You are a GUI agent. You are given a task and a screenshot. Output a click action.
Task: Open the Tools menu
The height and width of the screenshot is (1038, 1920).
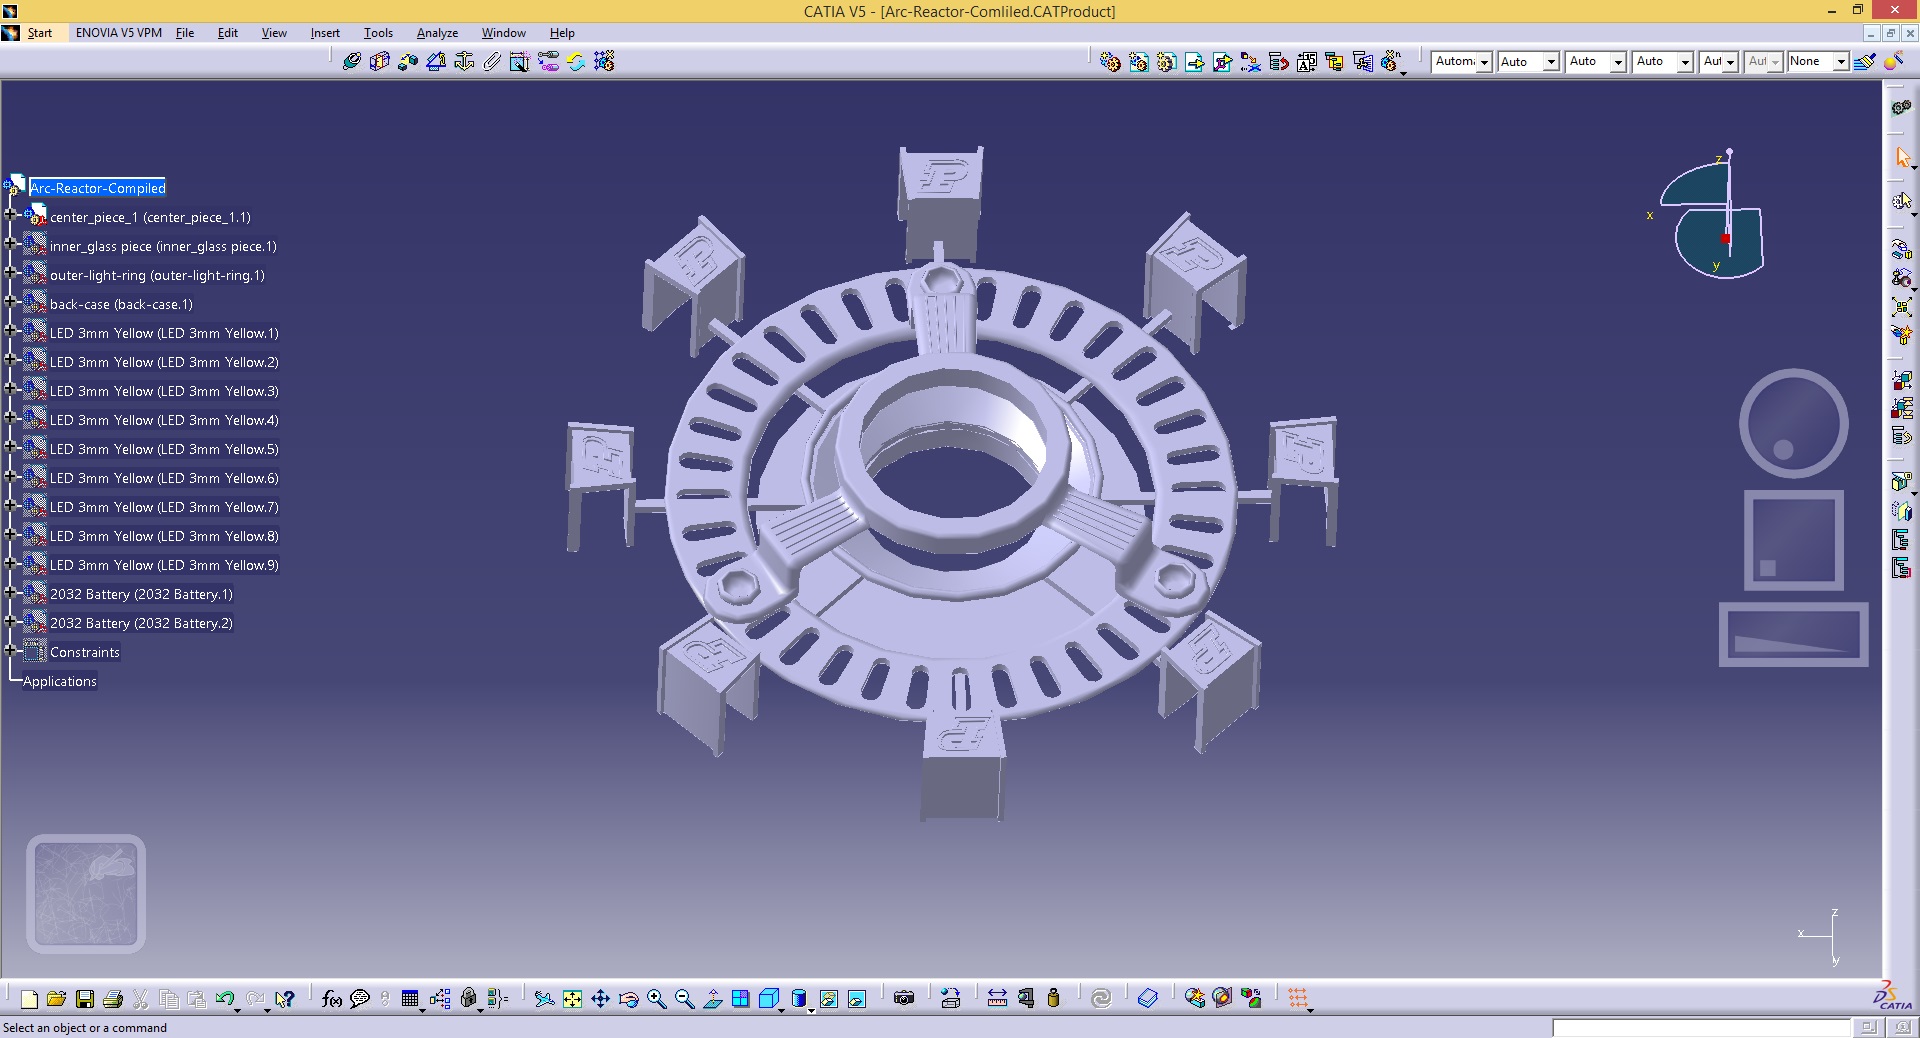(378, 33)
